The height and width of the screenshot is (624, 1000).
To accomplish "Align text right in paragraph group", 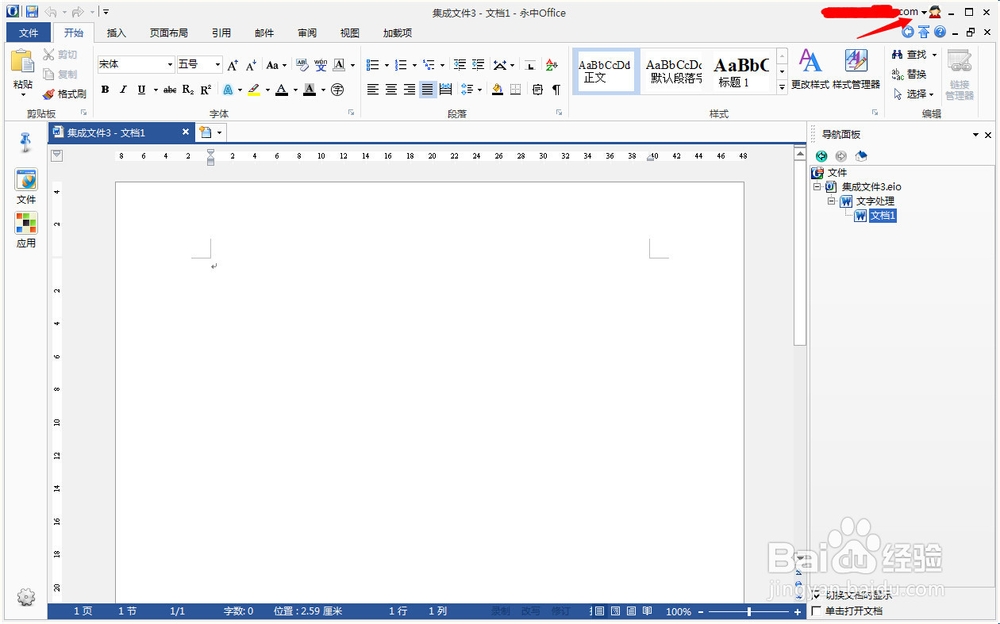I will (x=409, y=90).
